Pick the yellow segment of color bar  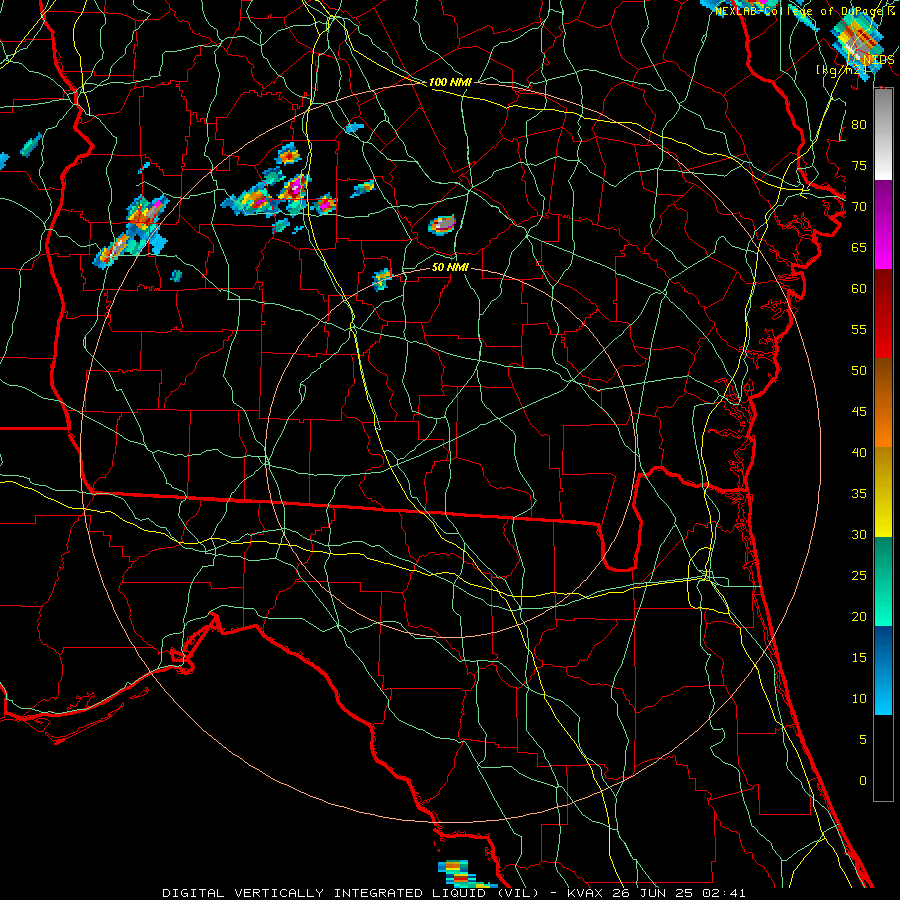(883, 492)
